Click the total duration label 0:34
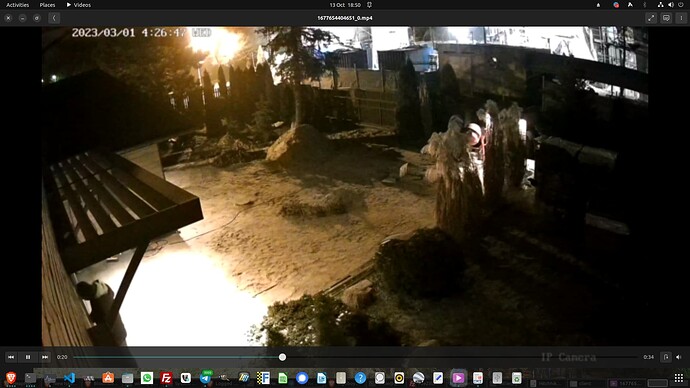This screenshot has width=690, height=388. 648,357
